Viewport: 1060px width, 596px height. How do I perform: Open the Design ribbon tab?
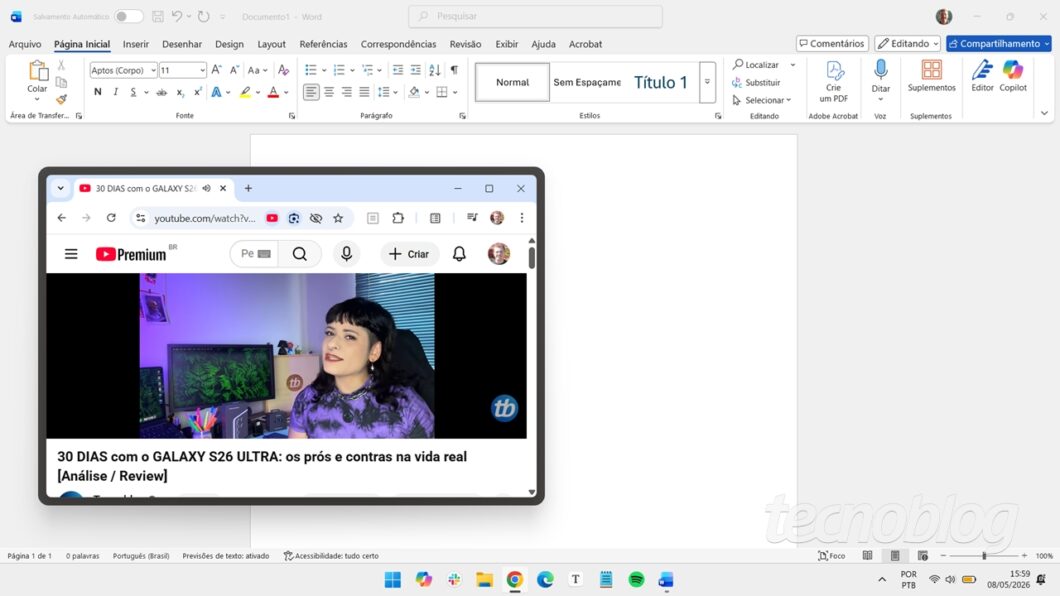coord(229,44)
